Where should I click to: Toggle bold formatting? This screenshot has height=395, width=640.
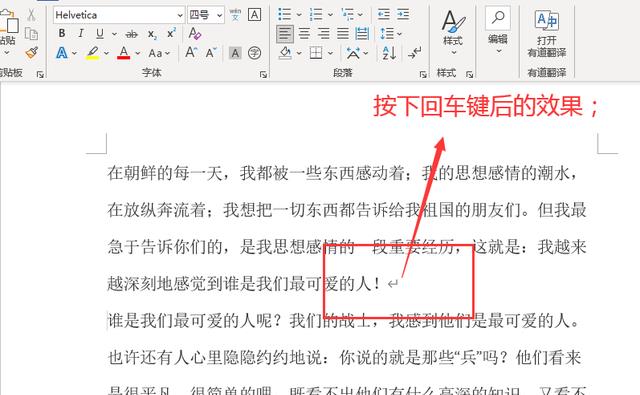pos(62,33)
